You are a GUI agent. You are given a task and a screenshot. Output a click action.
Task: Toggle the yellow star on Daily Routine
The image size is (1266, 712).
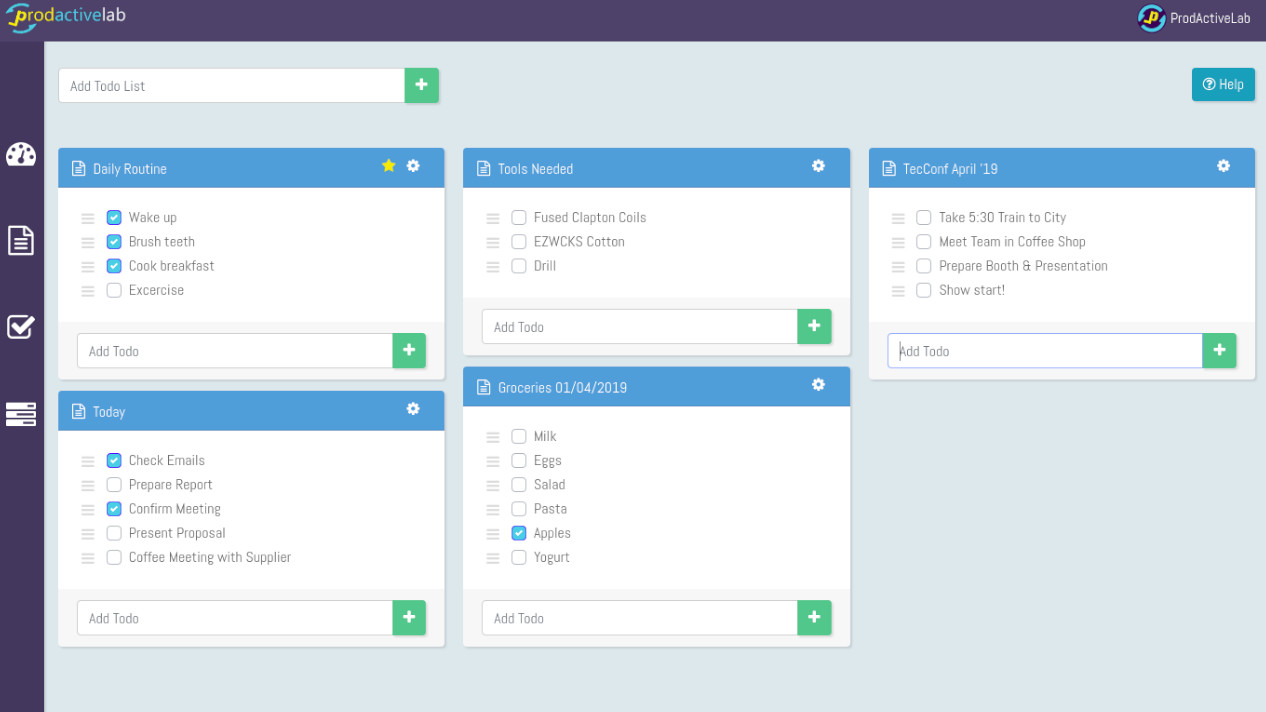[x=389, y=166]
